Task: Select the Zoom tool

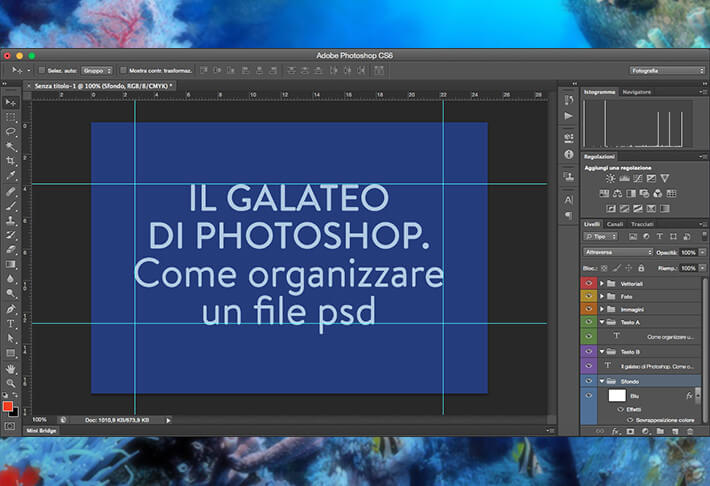Action: coord(11,383)
